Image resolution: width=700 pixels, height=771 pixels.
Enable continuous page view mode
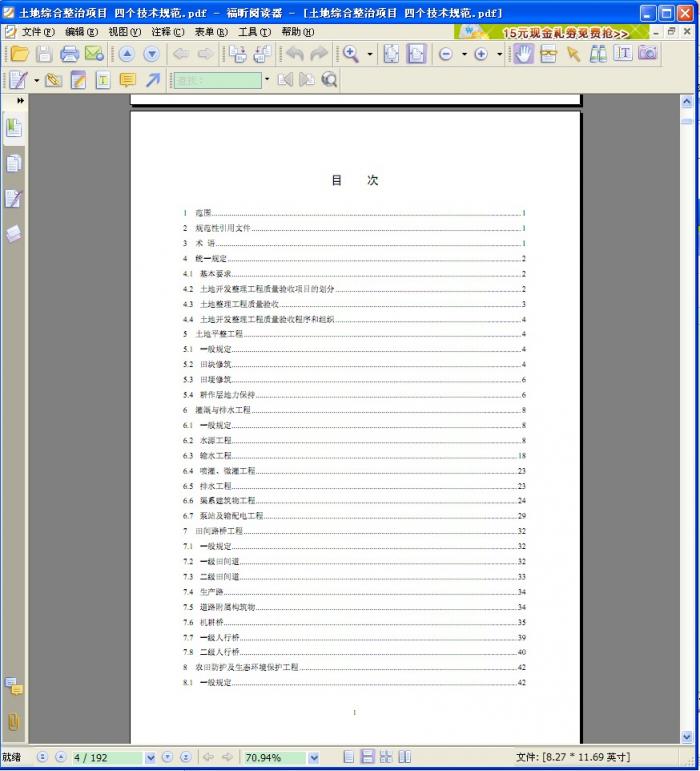367,757
